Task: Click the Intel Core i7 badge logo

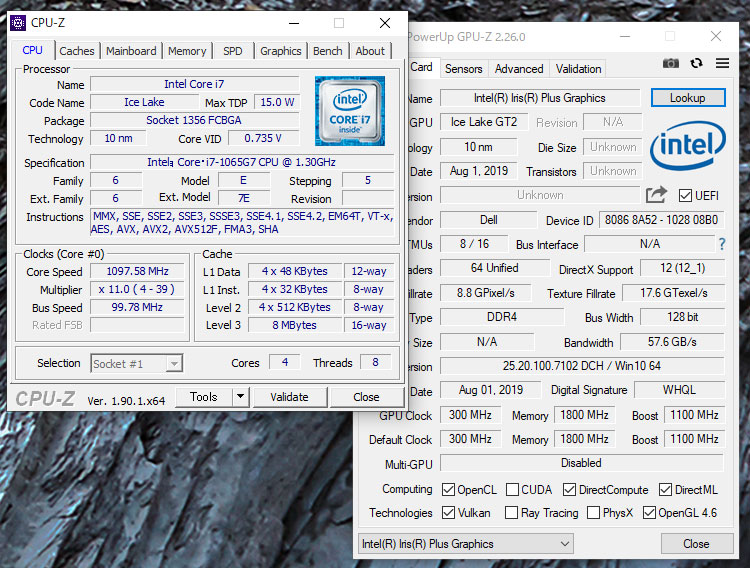Action: pyautogui.click(x=350, y=111)
